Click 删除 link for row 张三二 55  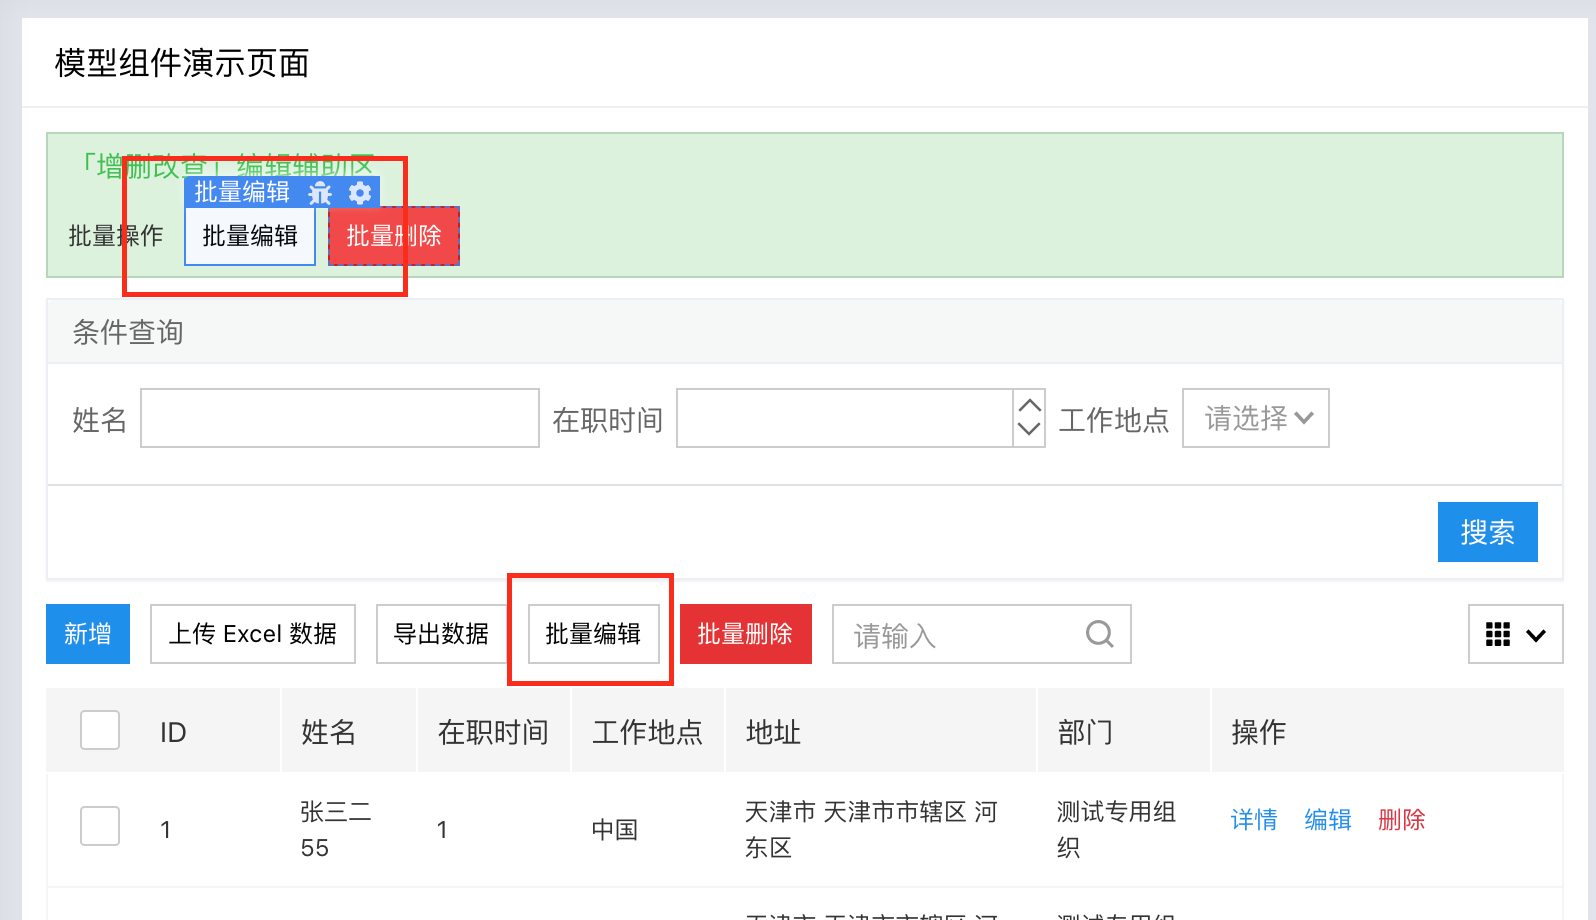pyautogui.click(x=1402, y=820)
